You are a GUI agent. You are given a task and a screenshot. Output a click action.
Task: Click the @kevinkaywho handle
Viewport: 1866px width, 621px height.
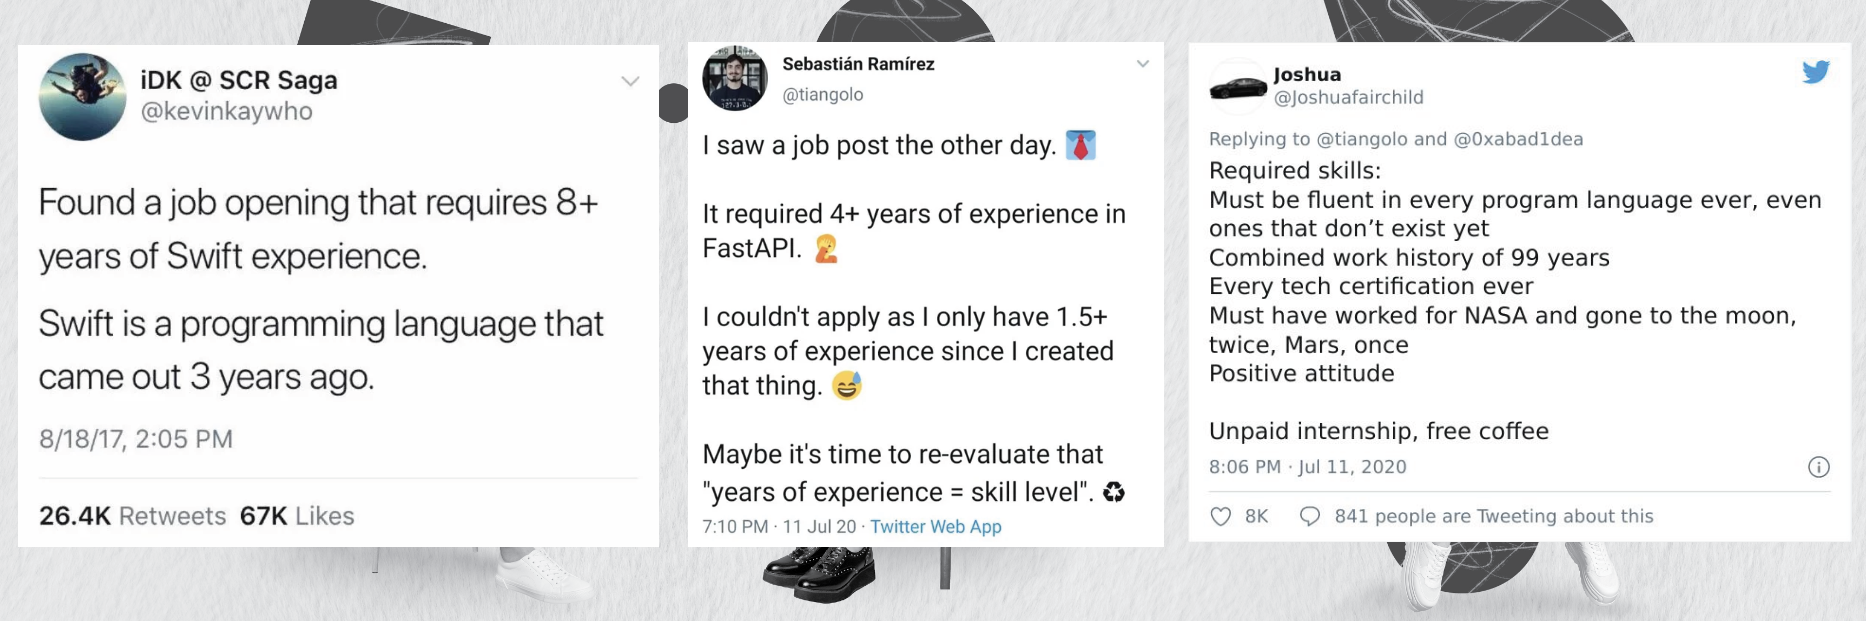[x=227, y=111]
